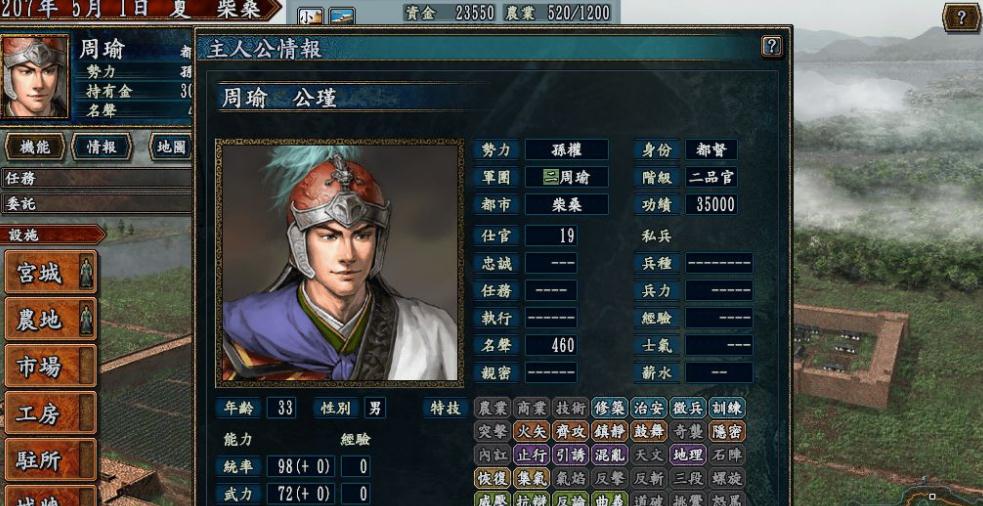983x506 pixels.
Task: Click the landscape map icon beside 小
Action: click(x=342, y=16)
